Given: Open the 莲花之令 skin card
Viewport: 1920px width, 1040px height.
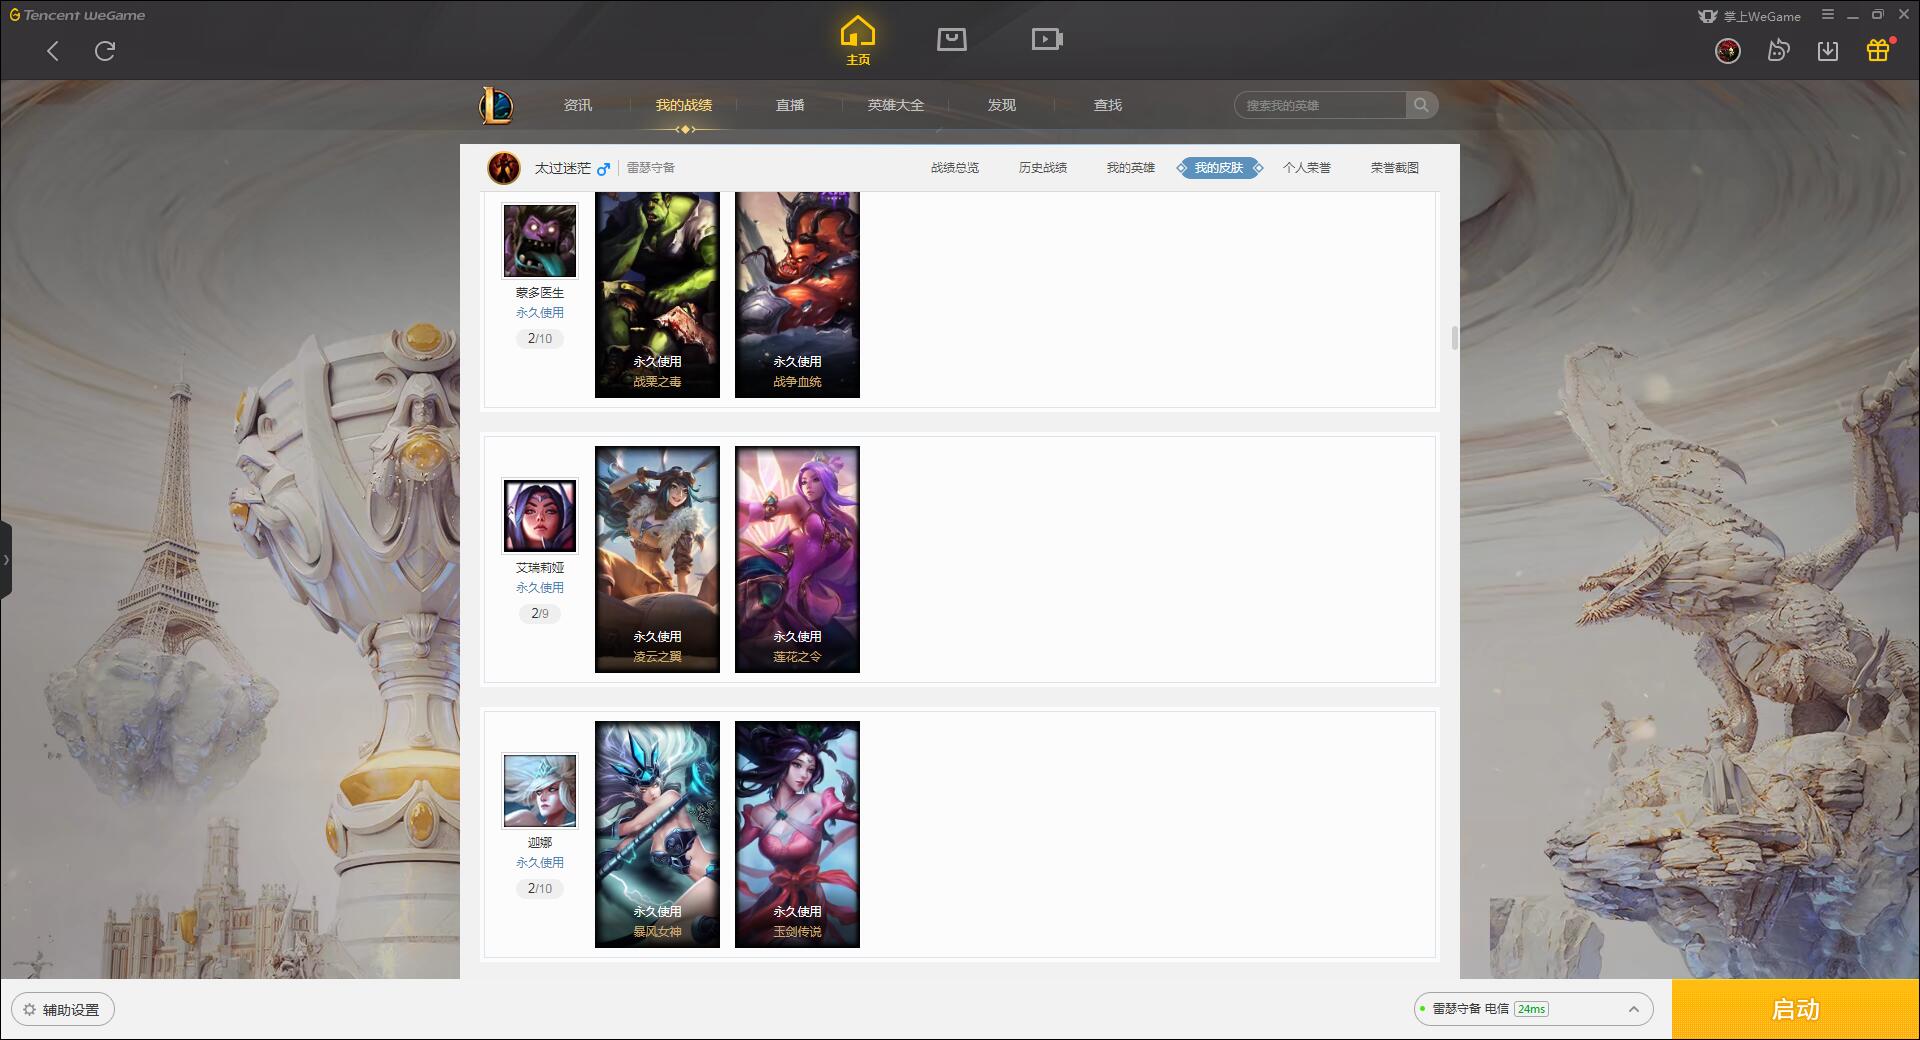Looking at the screenshot, I should (797, 559).
